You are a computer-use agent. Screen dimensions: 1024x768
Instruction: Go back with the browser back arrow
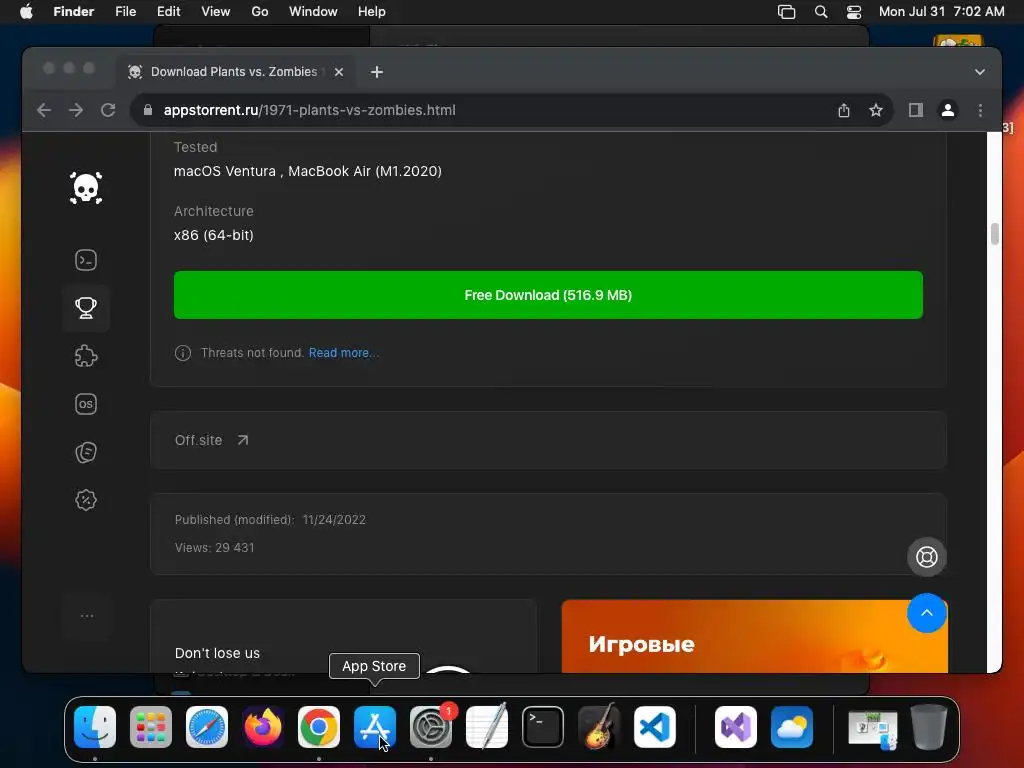pos(44,110)
